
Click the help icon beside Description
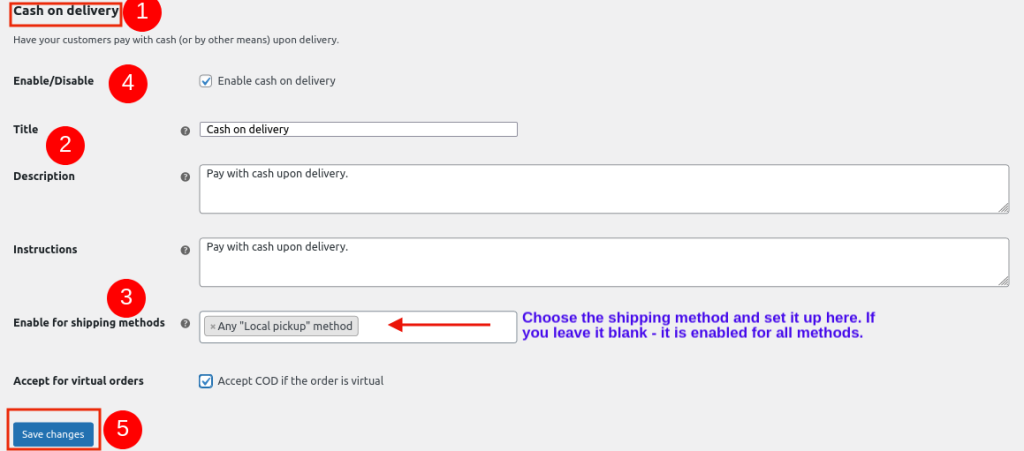185,177
